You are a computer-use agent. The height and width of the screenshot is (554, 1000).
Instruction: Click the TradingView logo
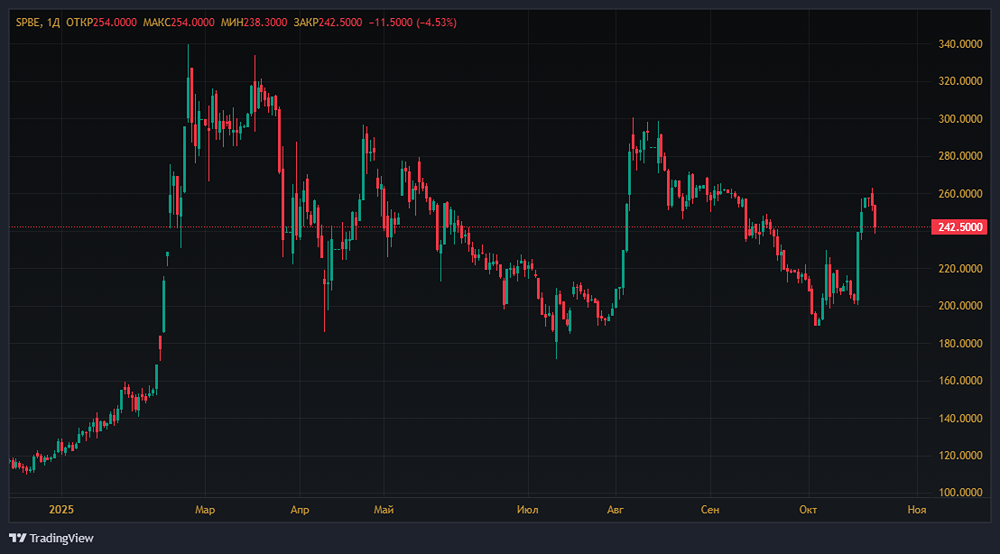pos(51,538)
